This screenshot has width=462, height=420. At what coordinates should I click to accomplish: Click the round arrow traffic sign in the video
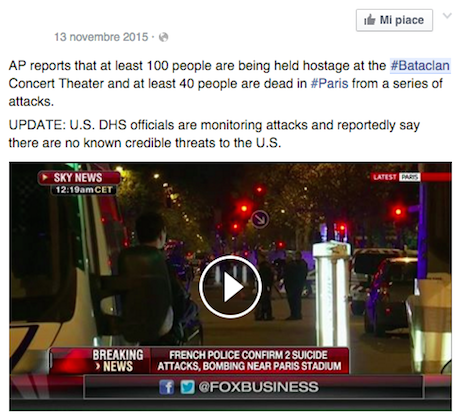click(x=260, y=219)
